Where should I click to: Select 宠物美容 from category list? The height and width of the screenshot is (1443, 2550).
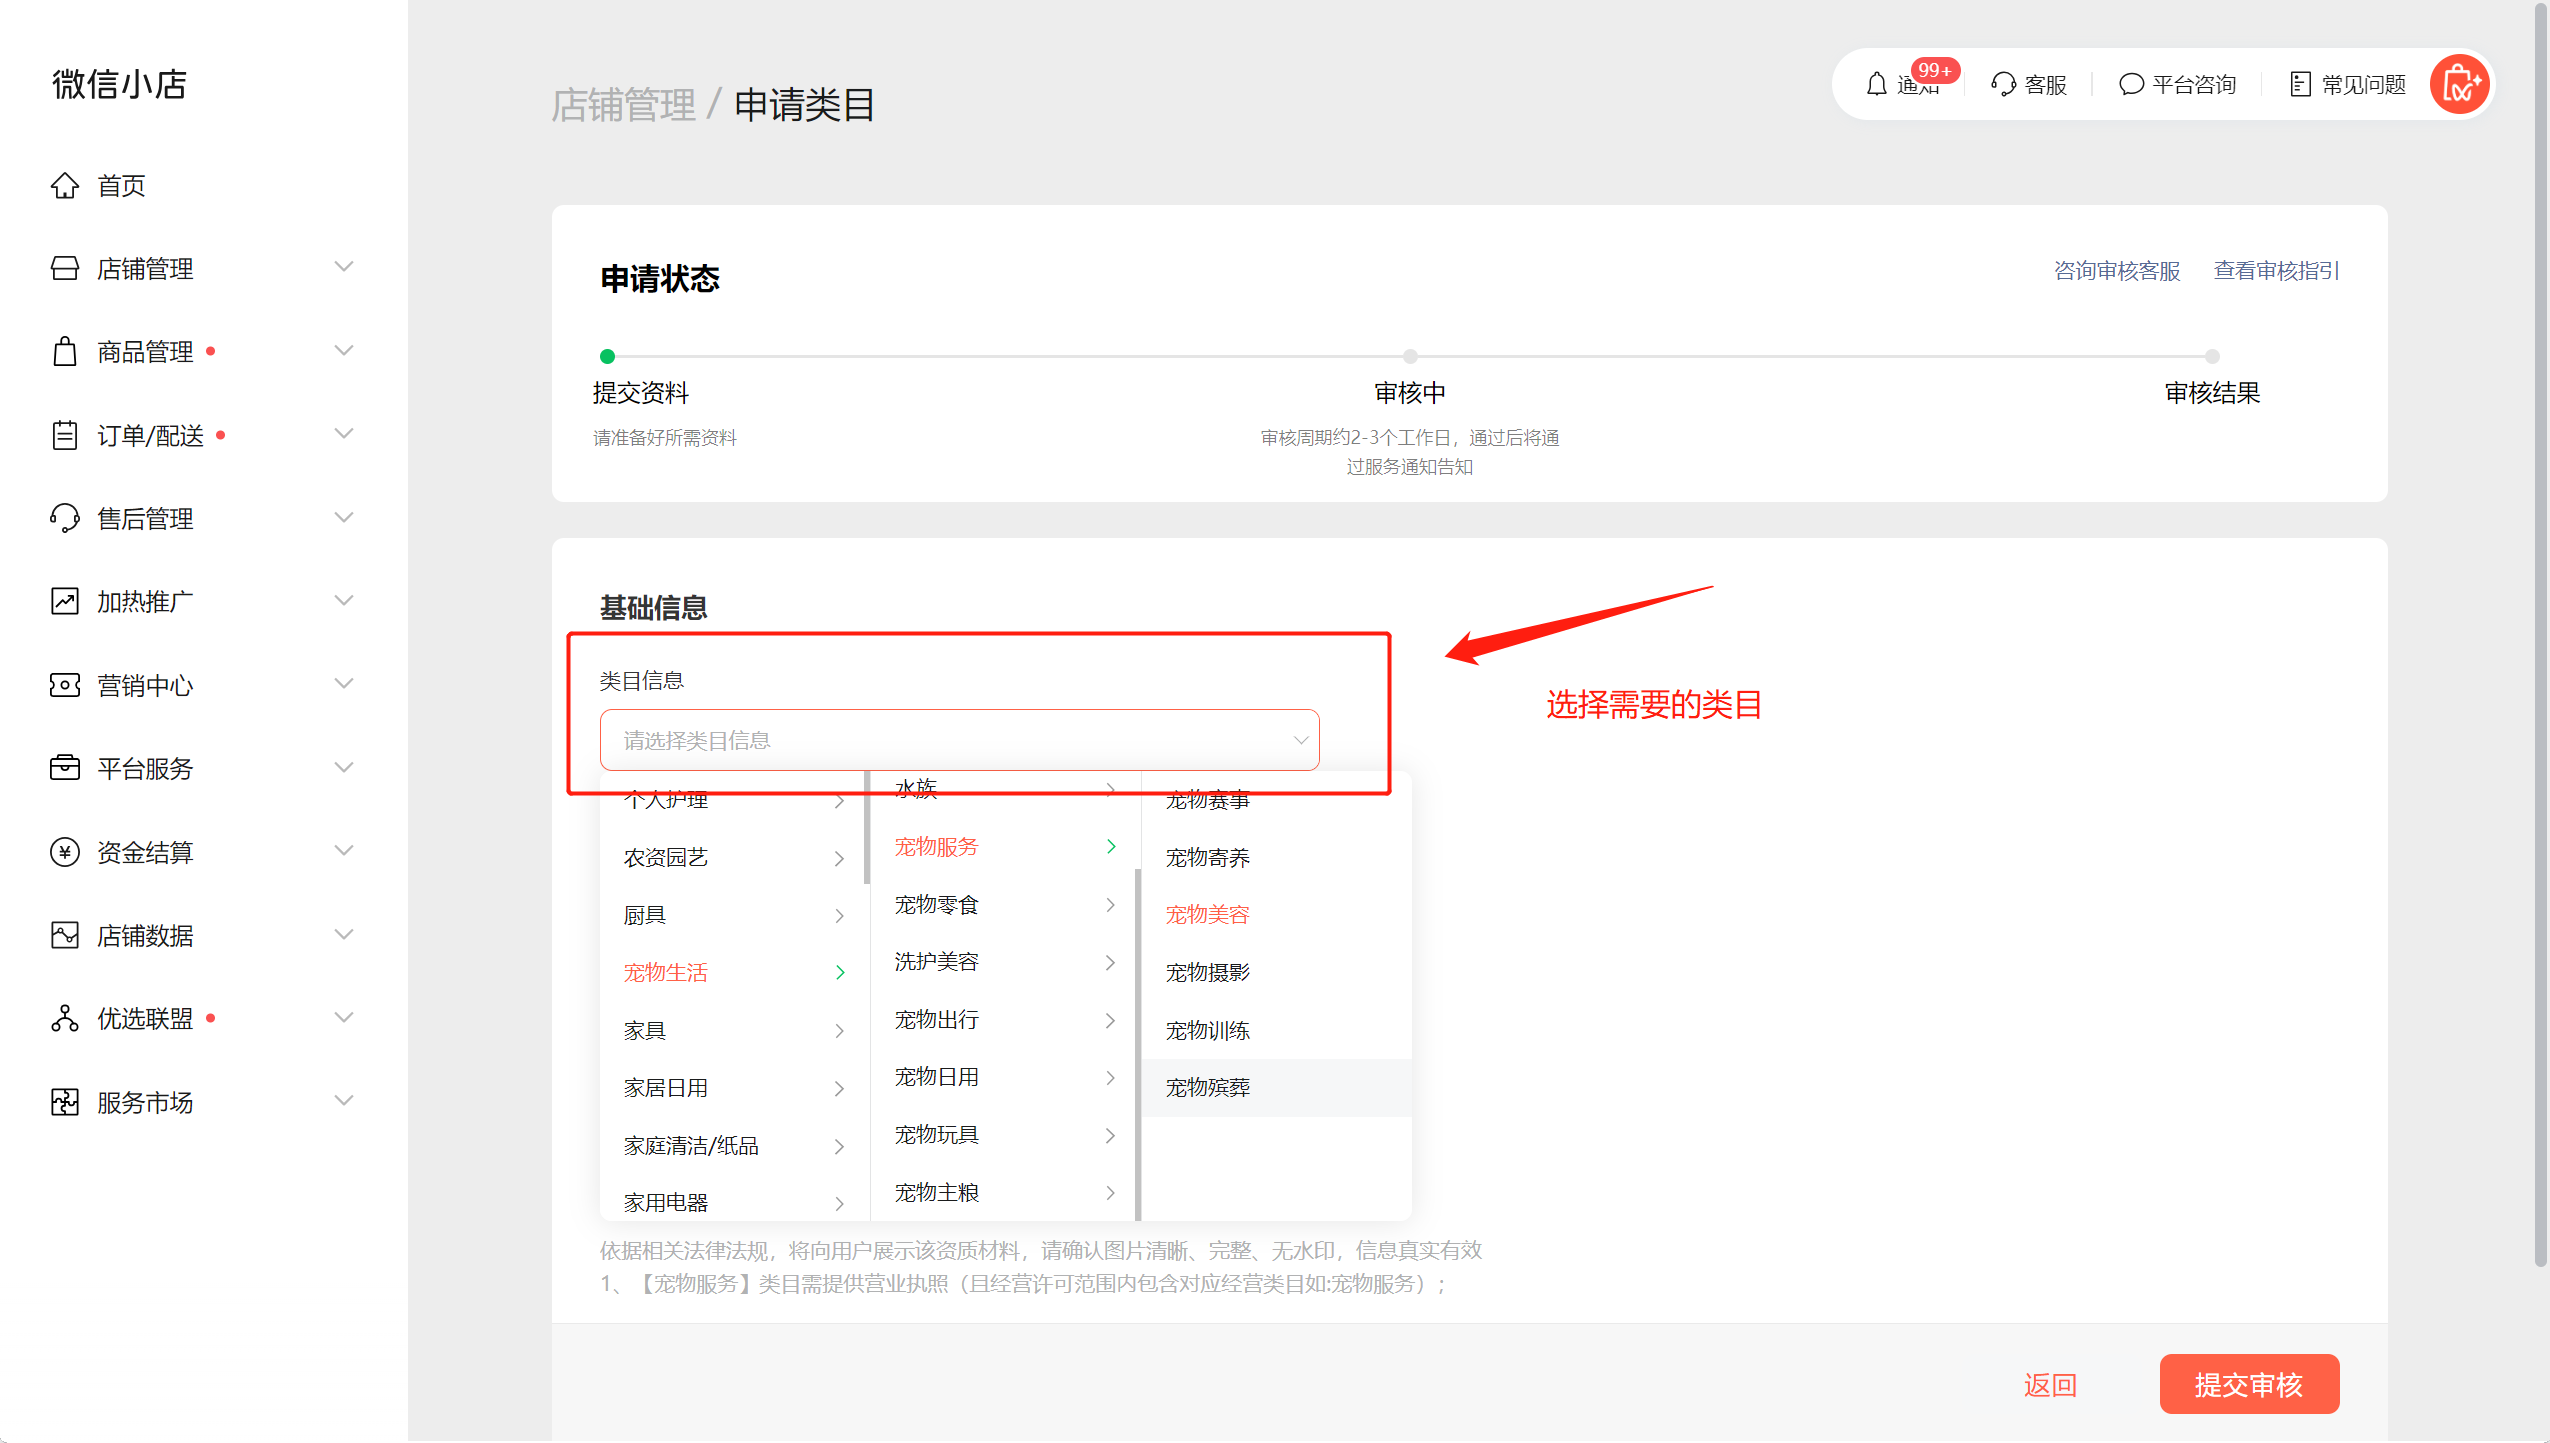coord(1207,913)
